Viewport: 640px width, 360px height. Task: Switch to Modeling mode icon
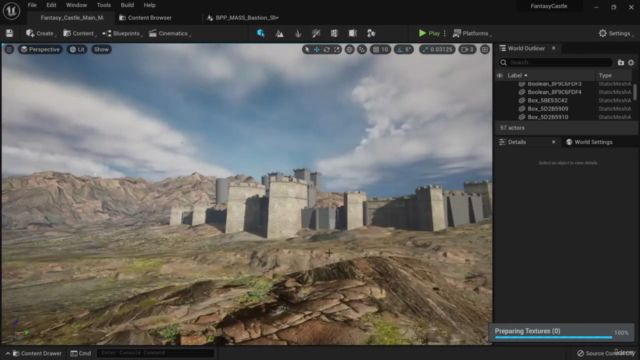pyautogui.click(x=334, y=33)
